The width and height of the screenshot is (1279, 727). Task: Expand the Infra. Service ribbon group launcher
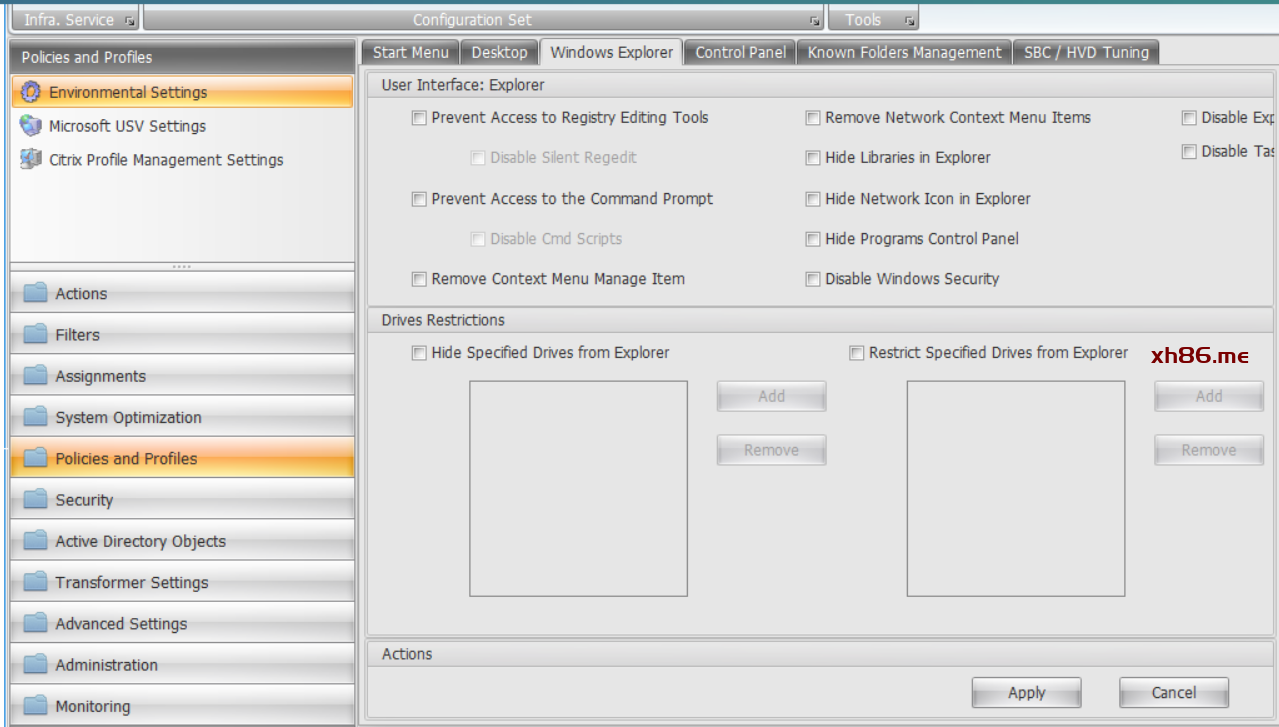(130, 21)
